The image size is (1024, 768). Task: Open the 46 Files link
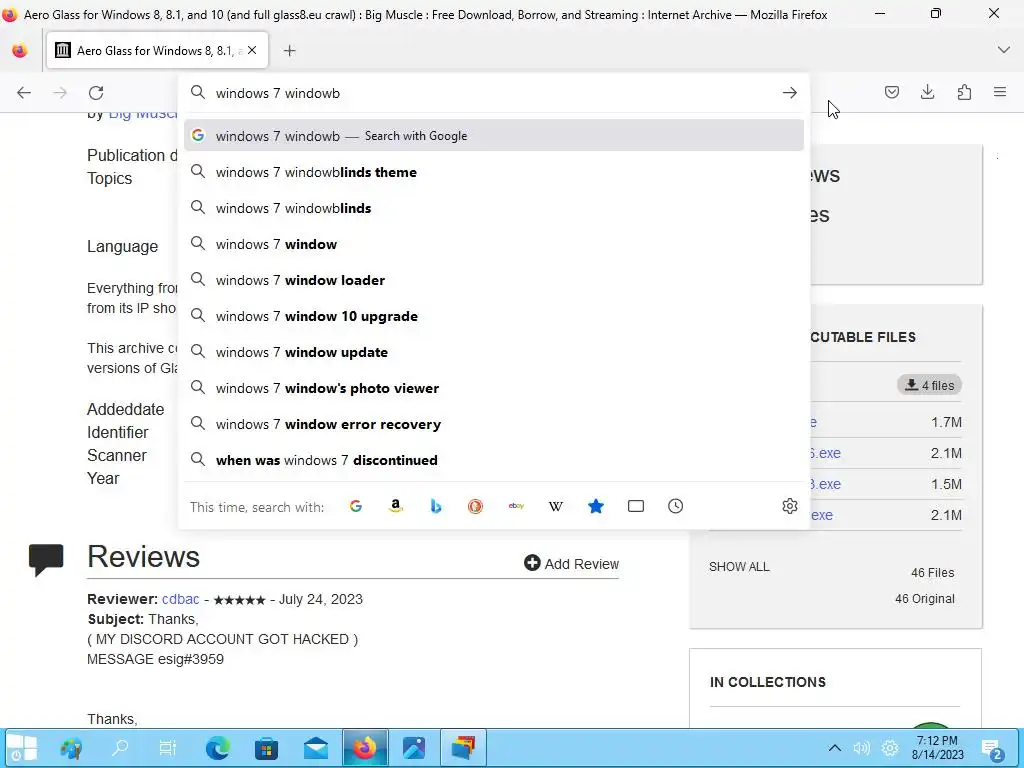click(x=933, y=573)
